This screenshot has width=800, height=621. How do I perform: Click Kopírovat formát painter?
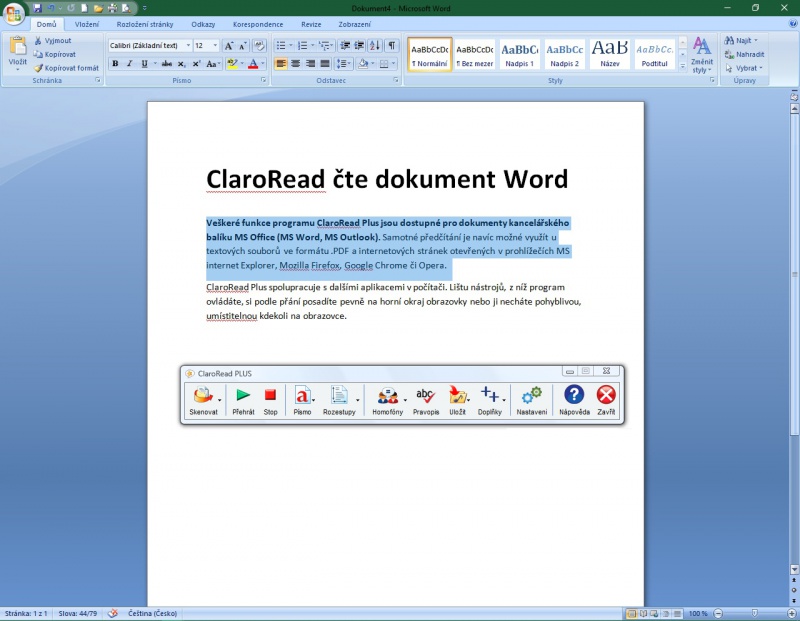click(66, 68)
